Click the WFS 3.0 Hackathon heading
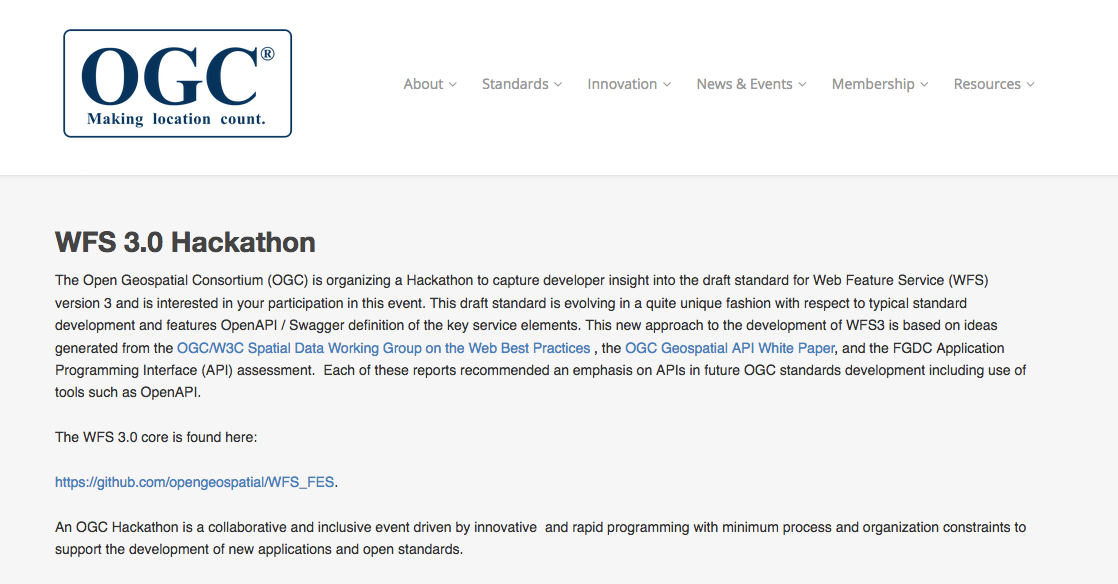The height and width of the screenshot is (584, 1118). [185, 242]
